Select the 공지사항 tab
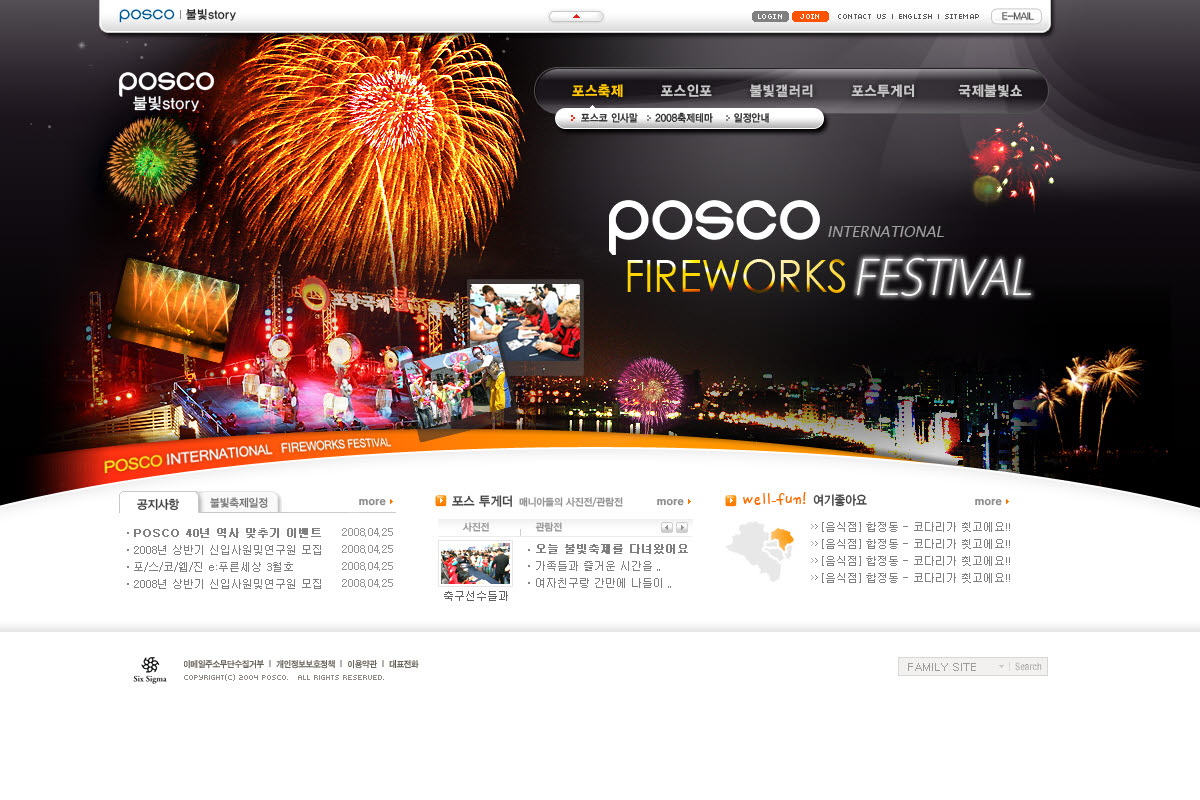Image resolution: width=1200 pixels, height=800 pixels. tap(158, 503)
